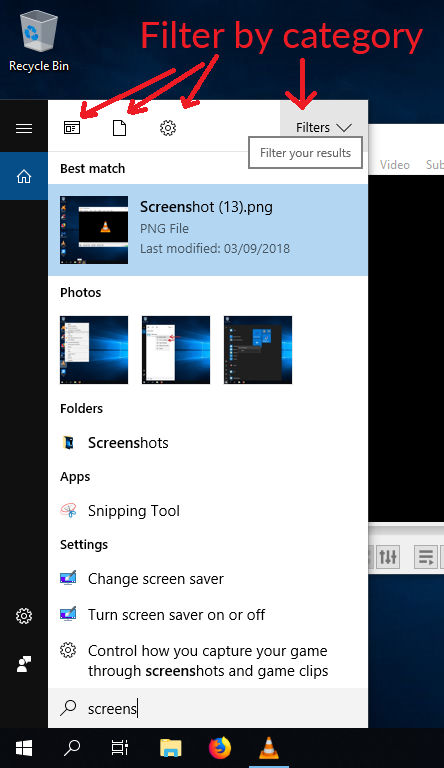Click the Settings section header
Viewport: 444px width, 768px height.
[x=84, y=545]
